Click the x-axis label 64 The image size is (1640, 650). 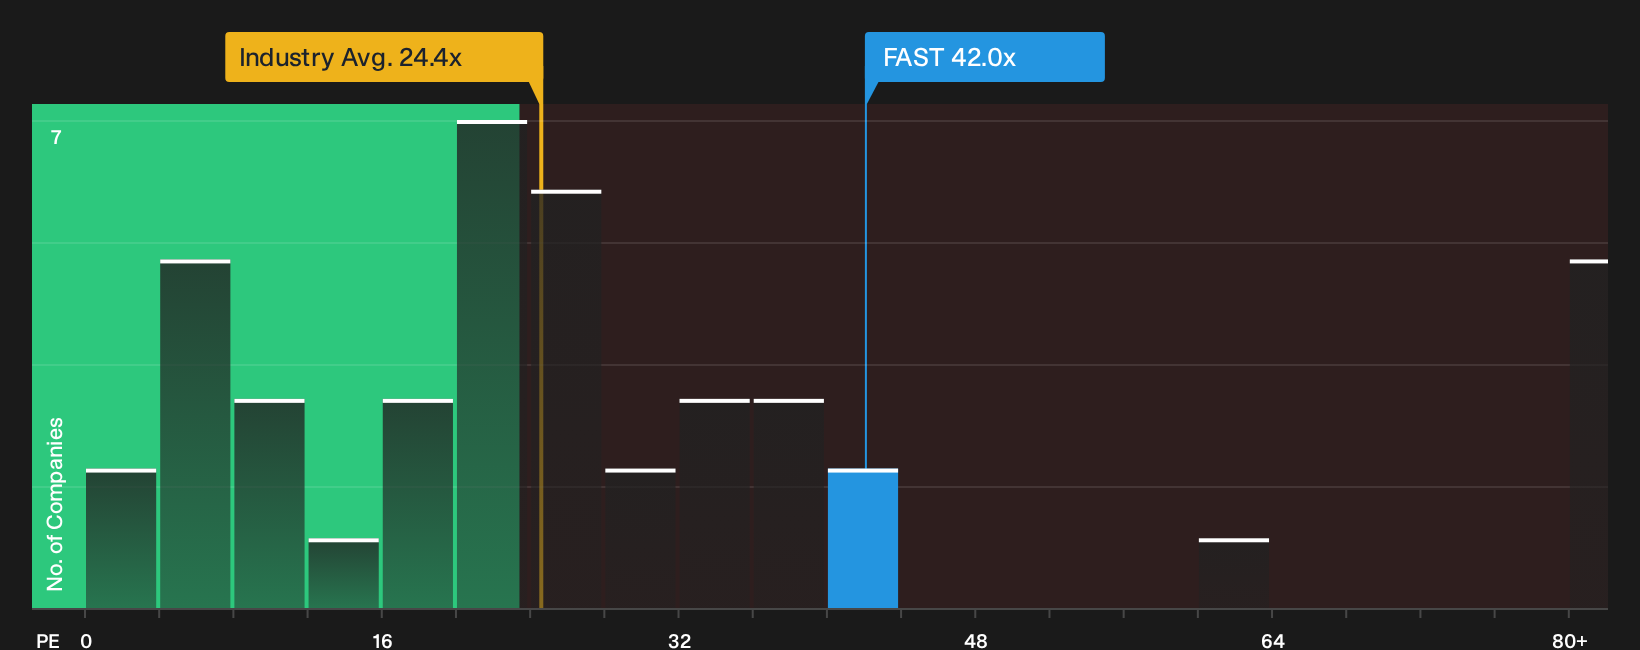pos(1272,640)
